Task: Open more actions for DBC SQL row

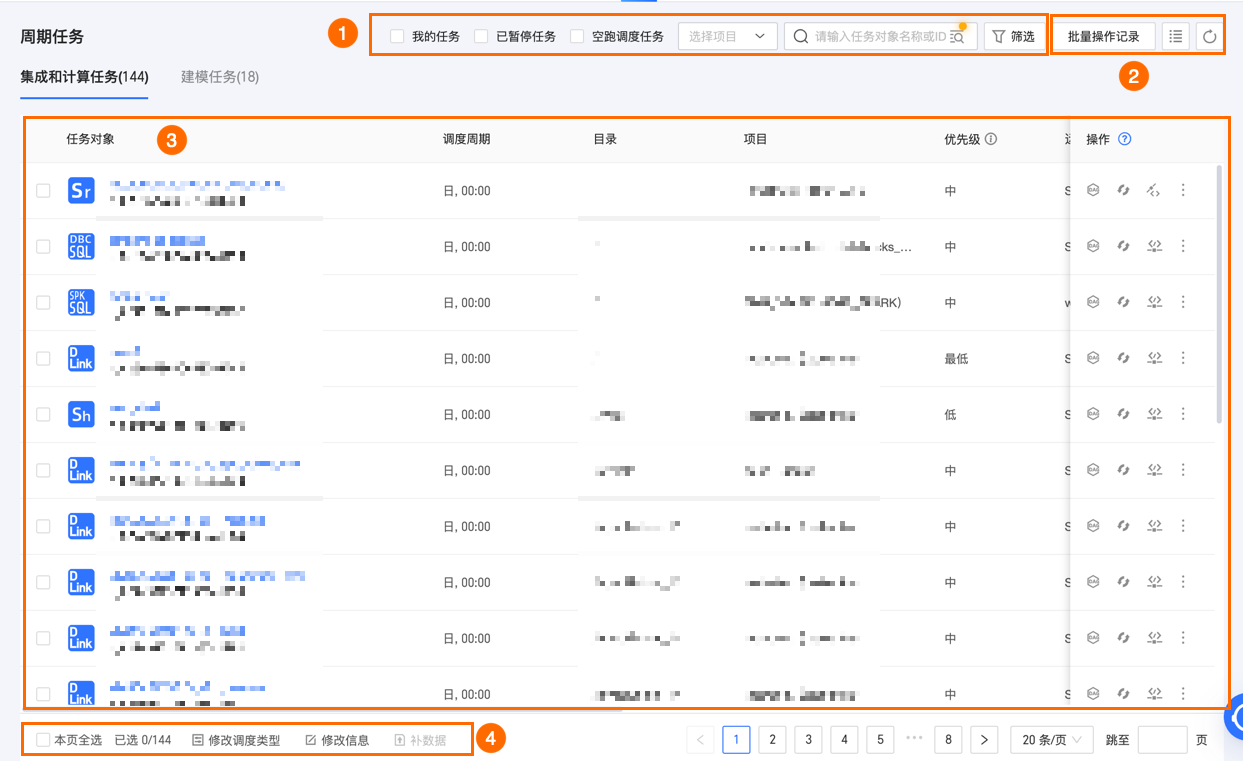Action: tap(1183, 246)
